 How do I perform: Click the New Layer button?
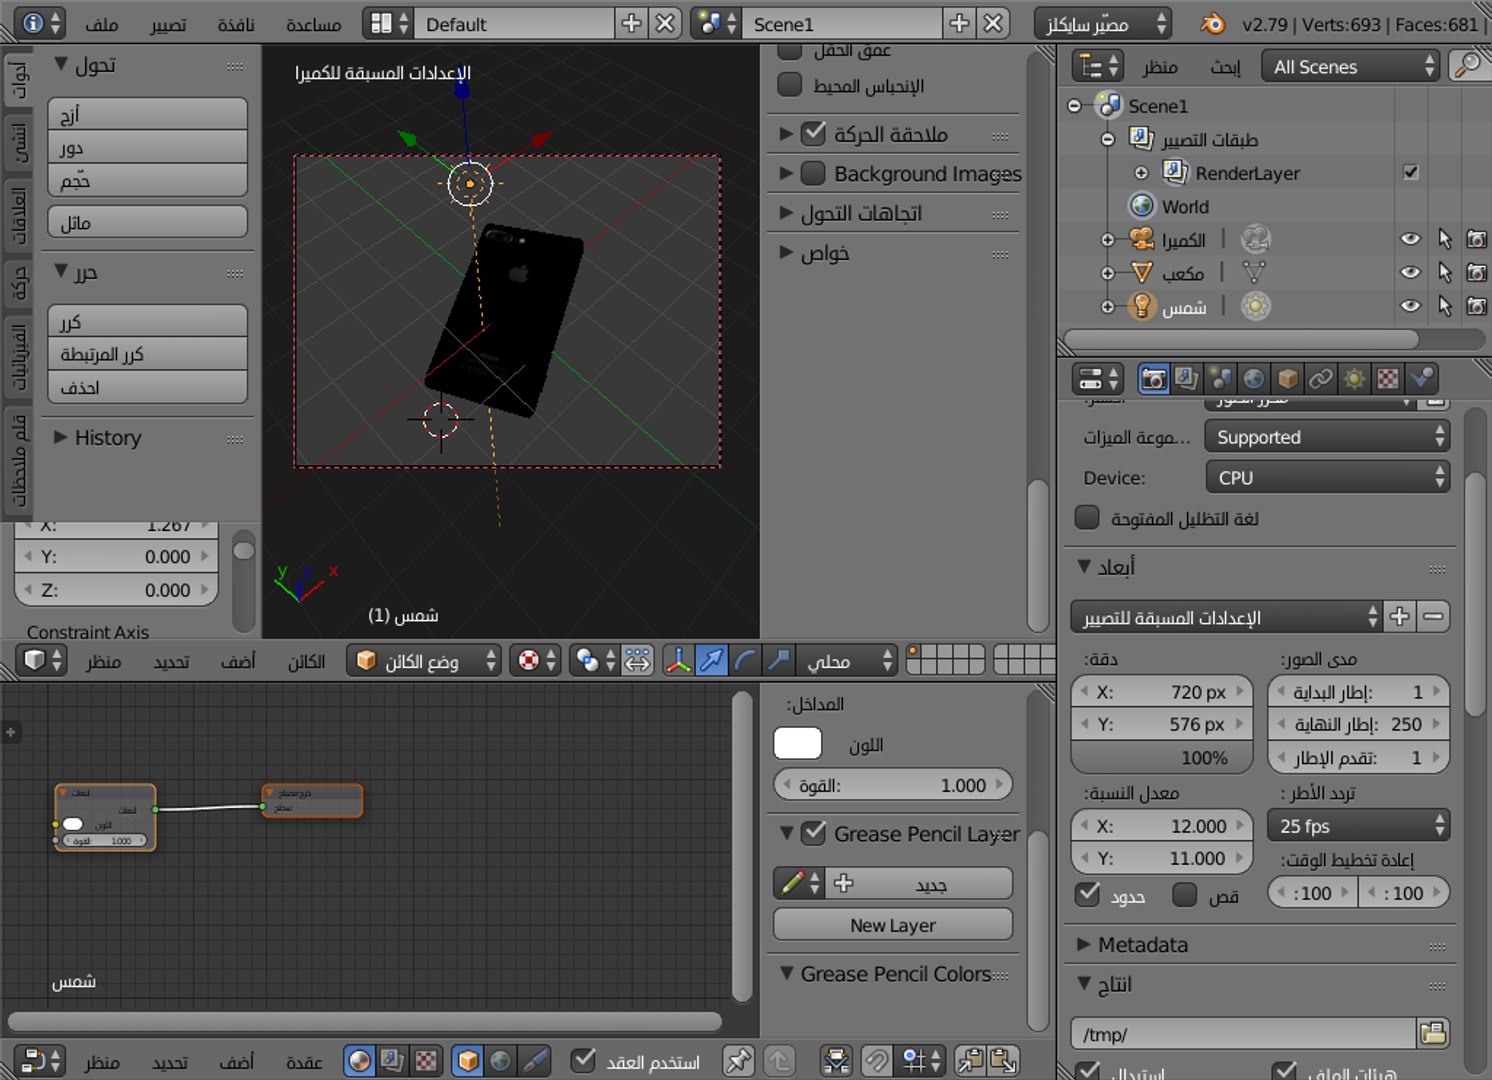tap(893, 925)
